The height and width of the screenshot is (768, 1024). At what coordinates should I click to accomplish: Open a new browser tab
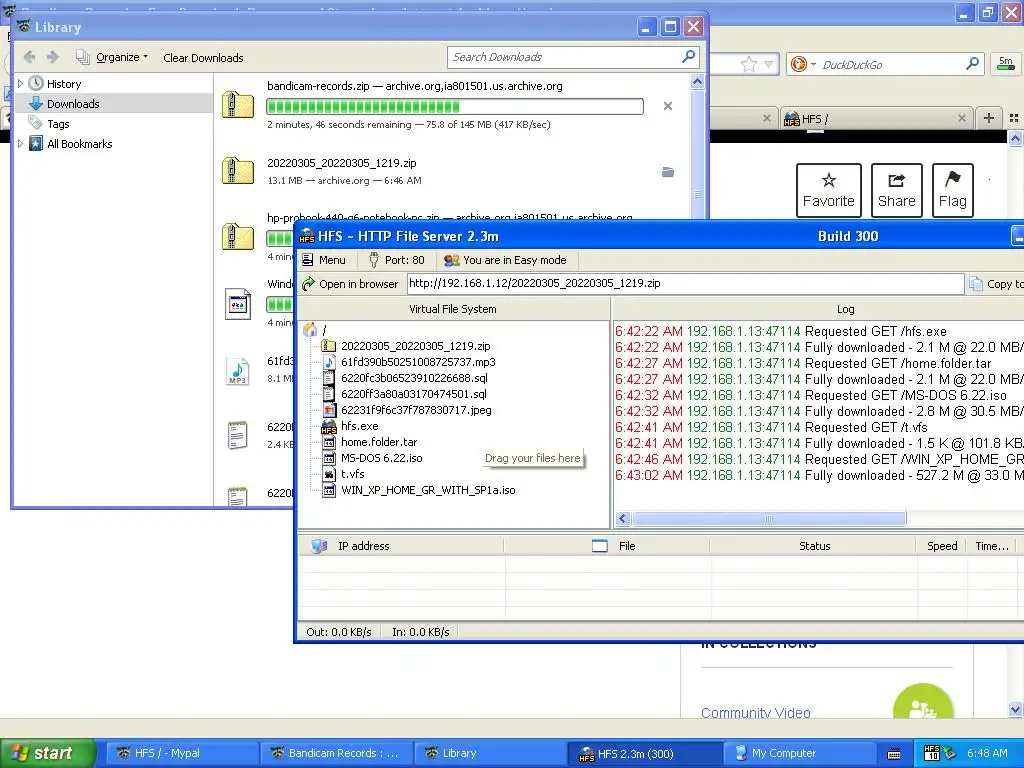[989, 118]
